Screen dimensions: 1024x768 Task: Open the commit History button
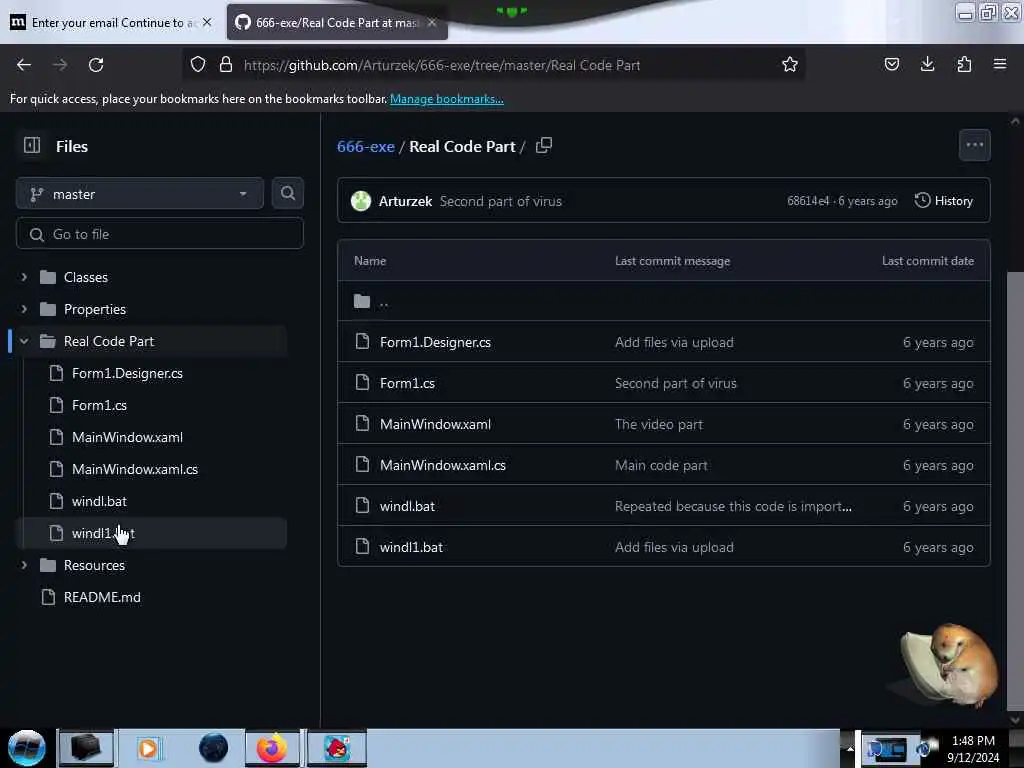pos(944,200)
